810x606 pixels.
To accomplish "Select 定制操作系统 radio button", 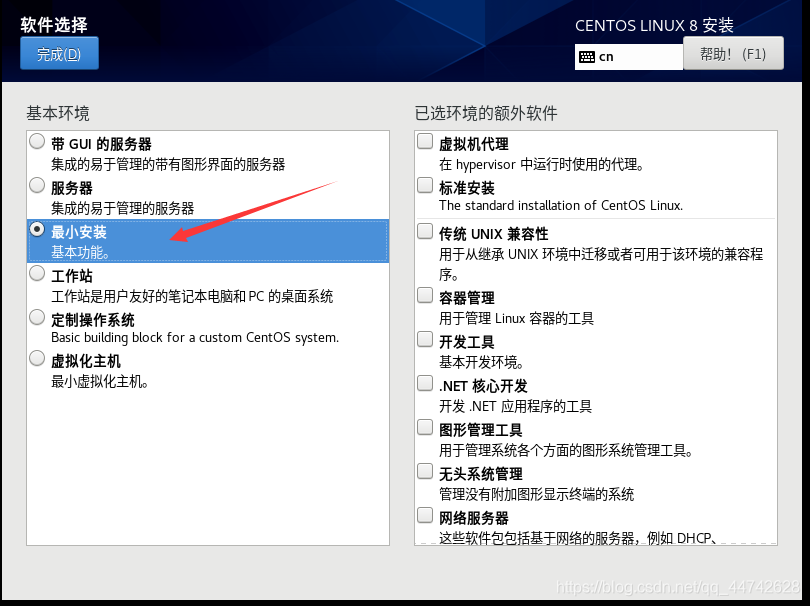I will 37,317.
